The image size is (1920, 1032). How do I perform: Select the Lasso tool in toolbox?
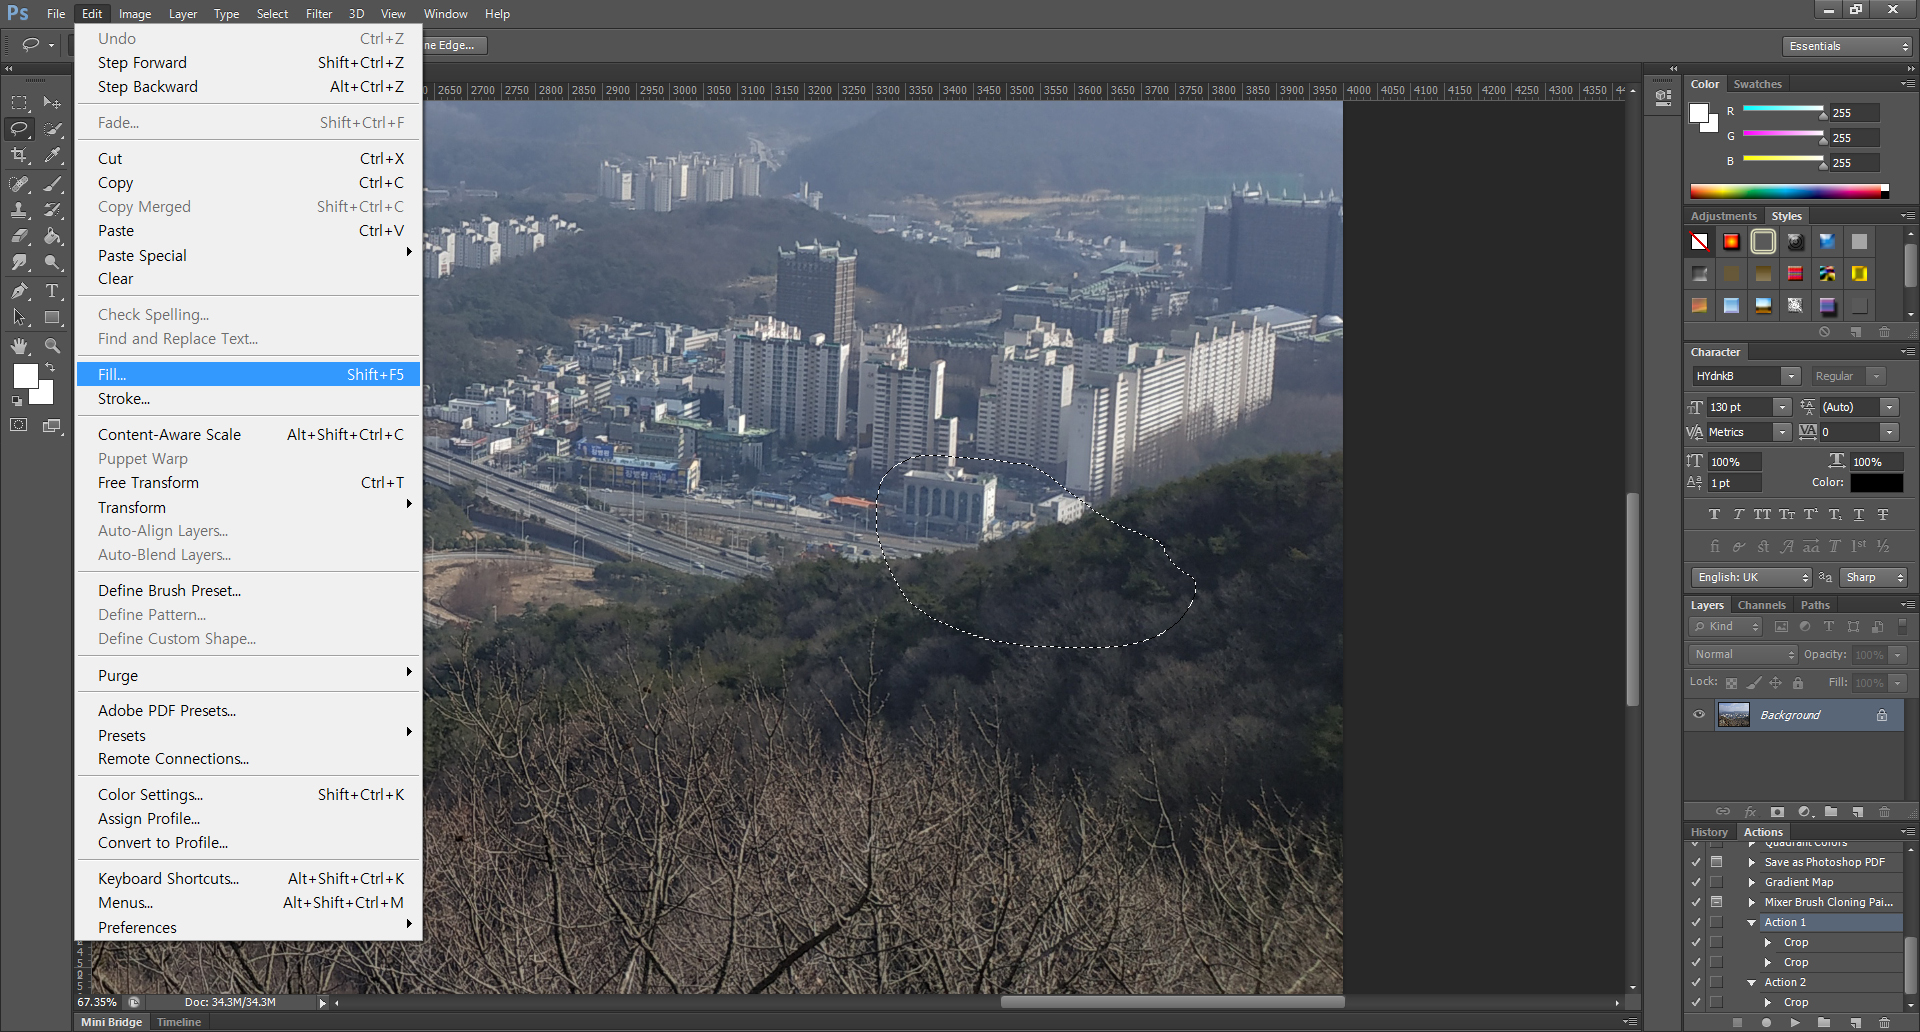[x=19, y=129]
